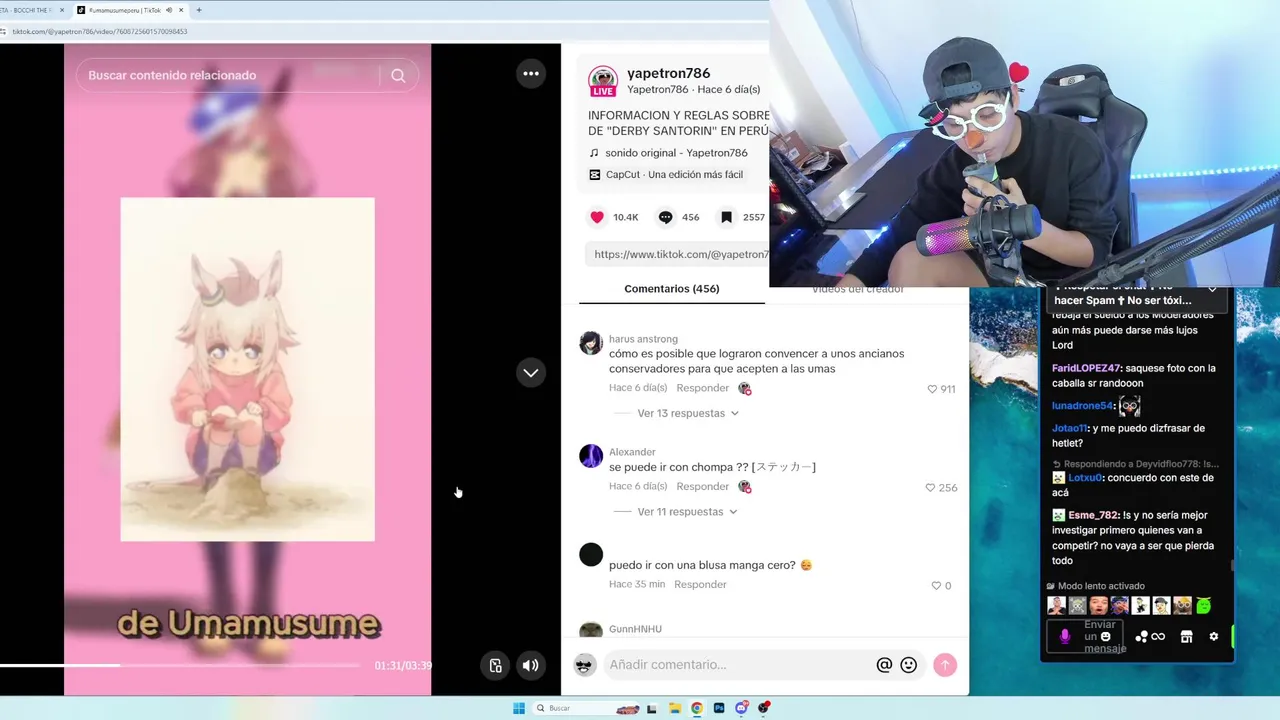
Task: Click the music note original sound icon
Action: [x=594, y=153]
